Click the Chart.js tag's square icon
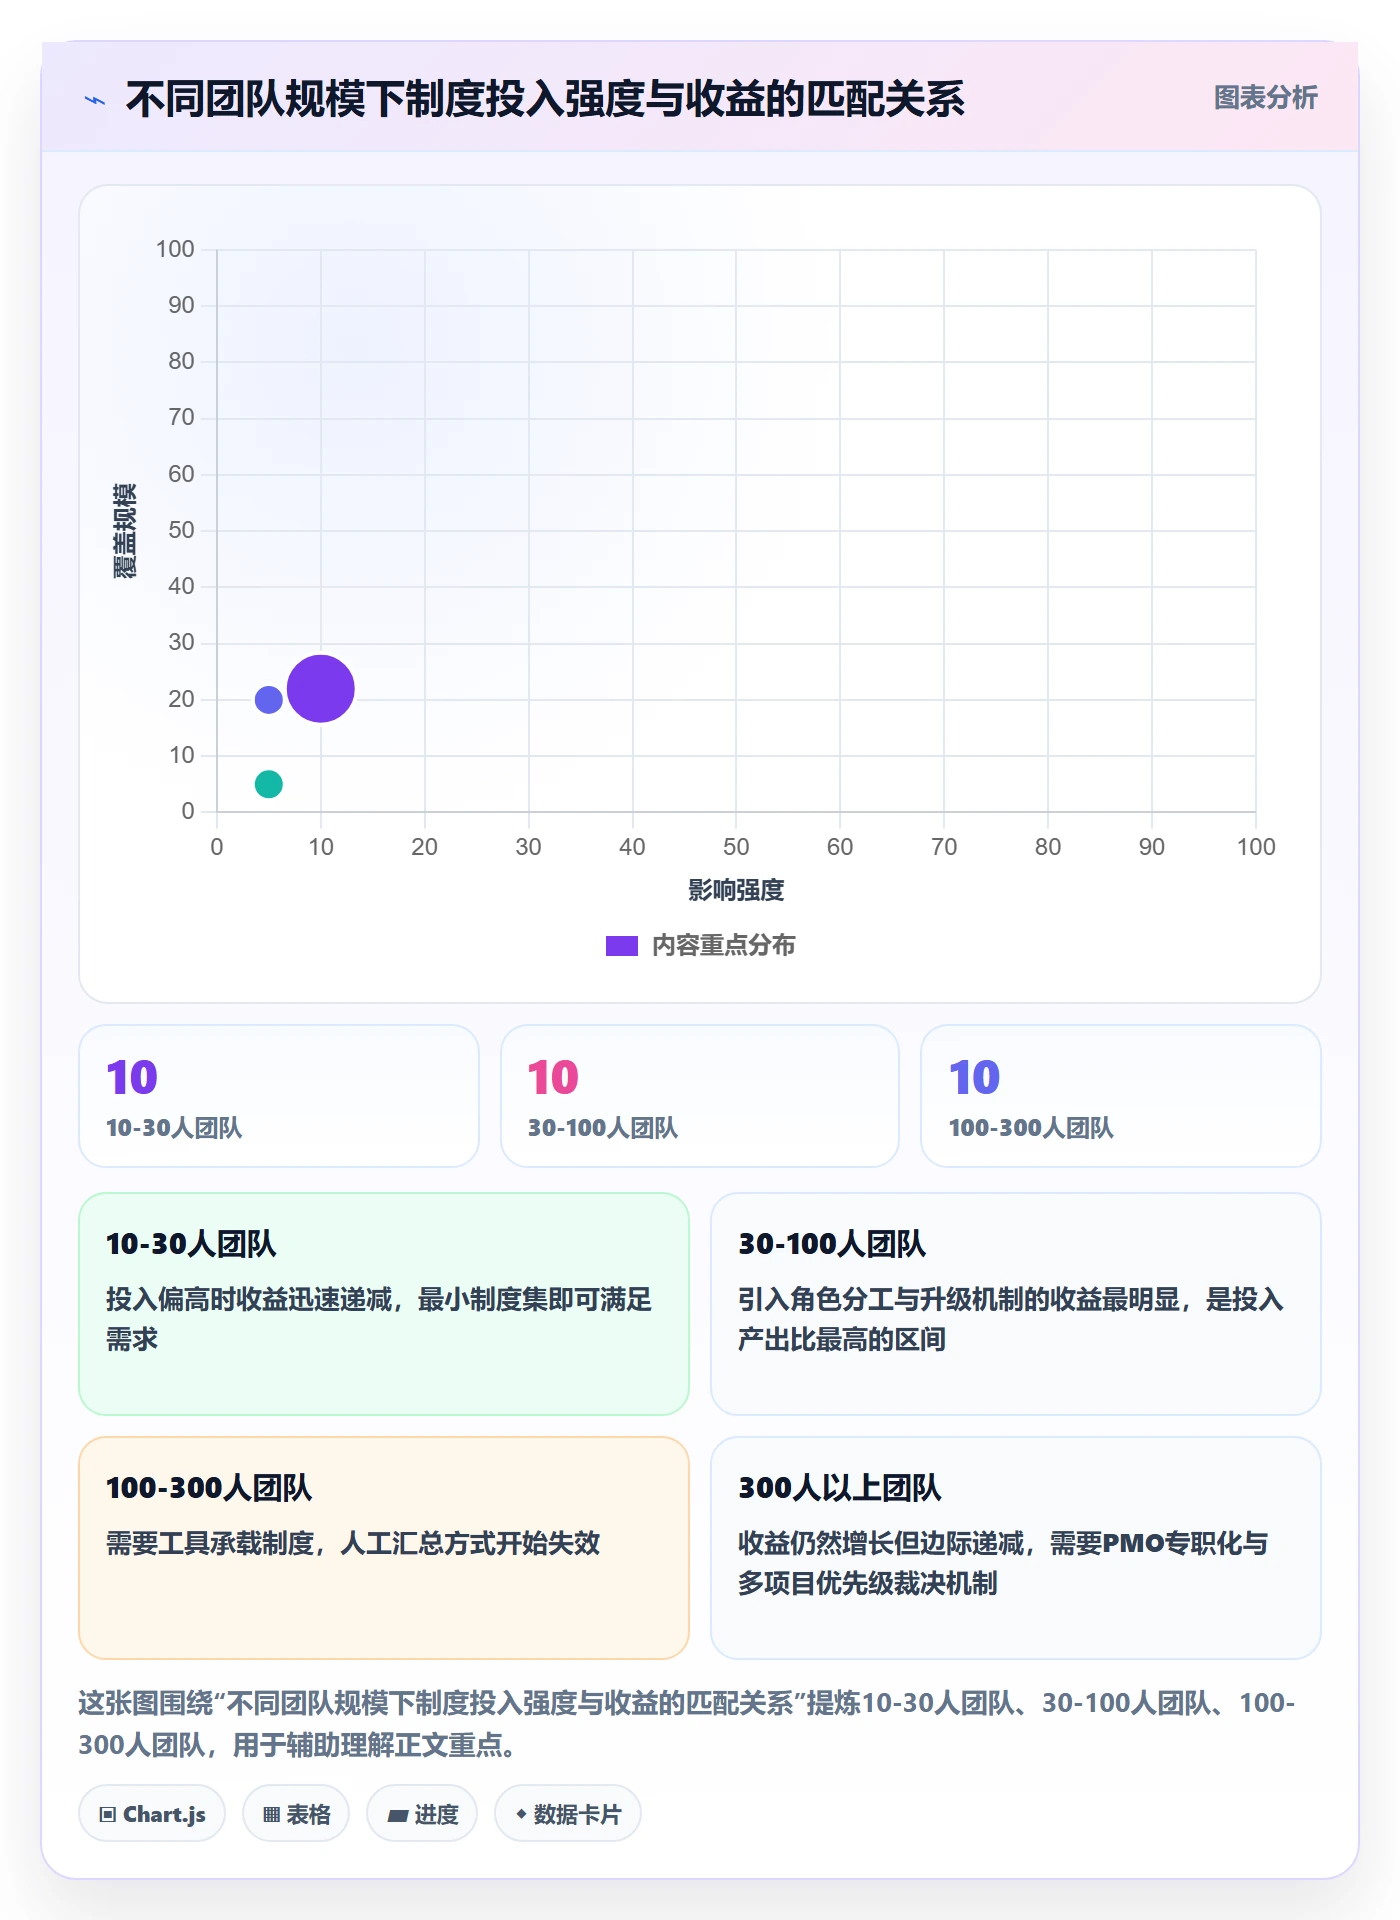This screenshot has width=1400, height=1920. coord(108,1815)
